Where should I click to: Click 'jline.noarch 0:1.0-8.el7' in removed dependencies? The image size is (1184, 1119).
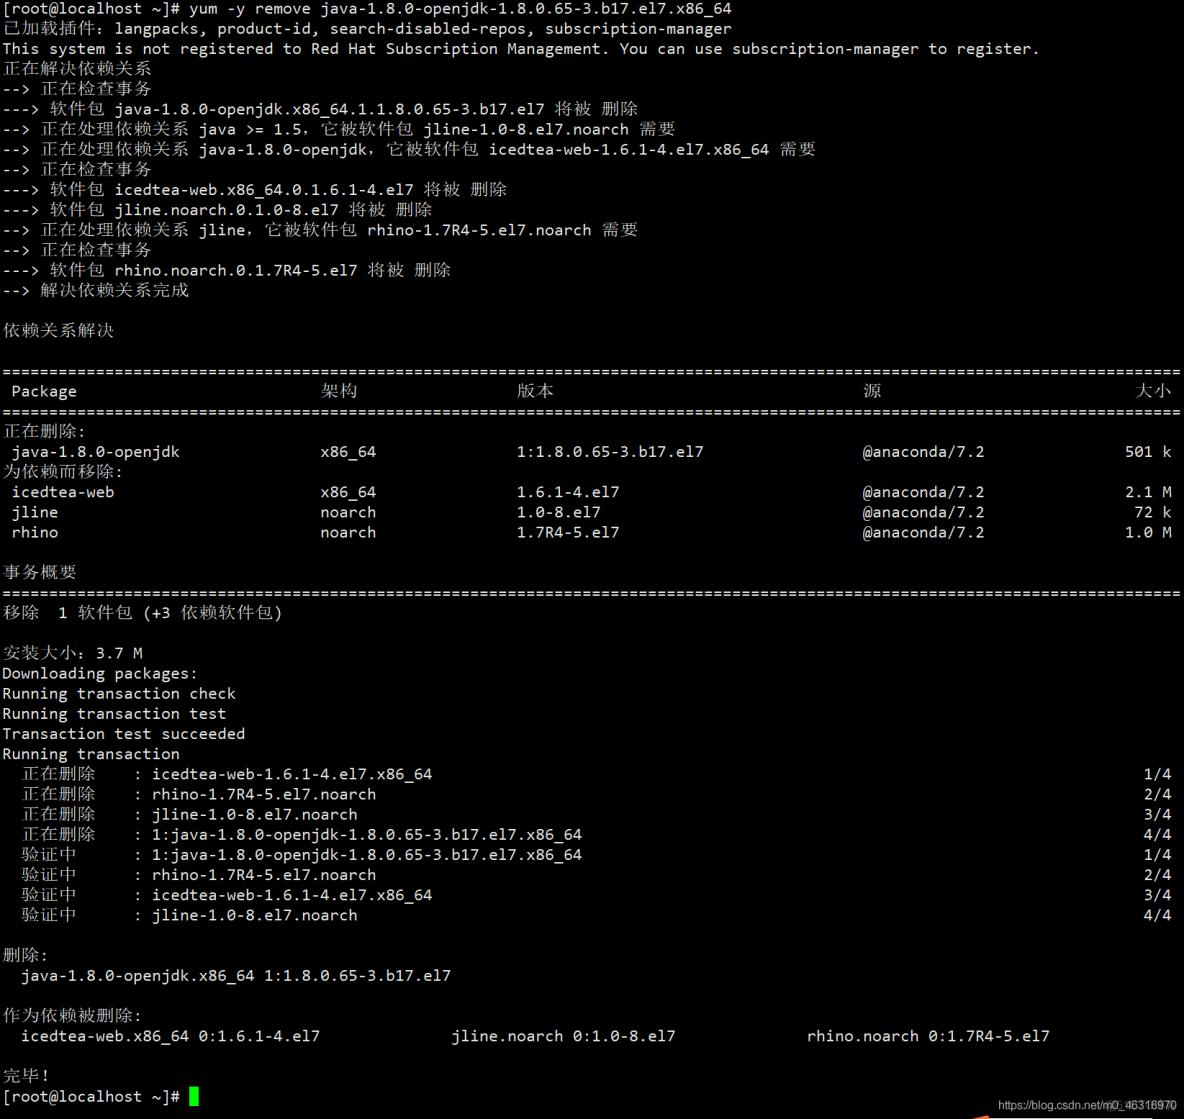[563, 1036]
